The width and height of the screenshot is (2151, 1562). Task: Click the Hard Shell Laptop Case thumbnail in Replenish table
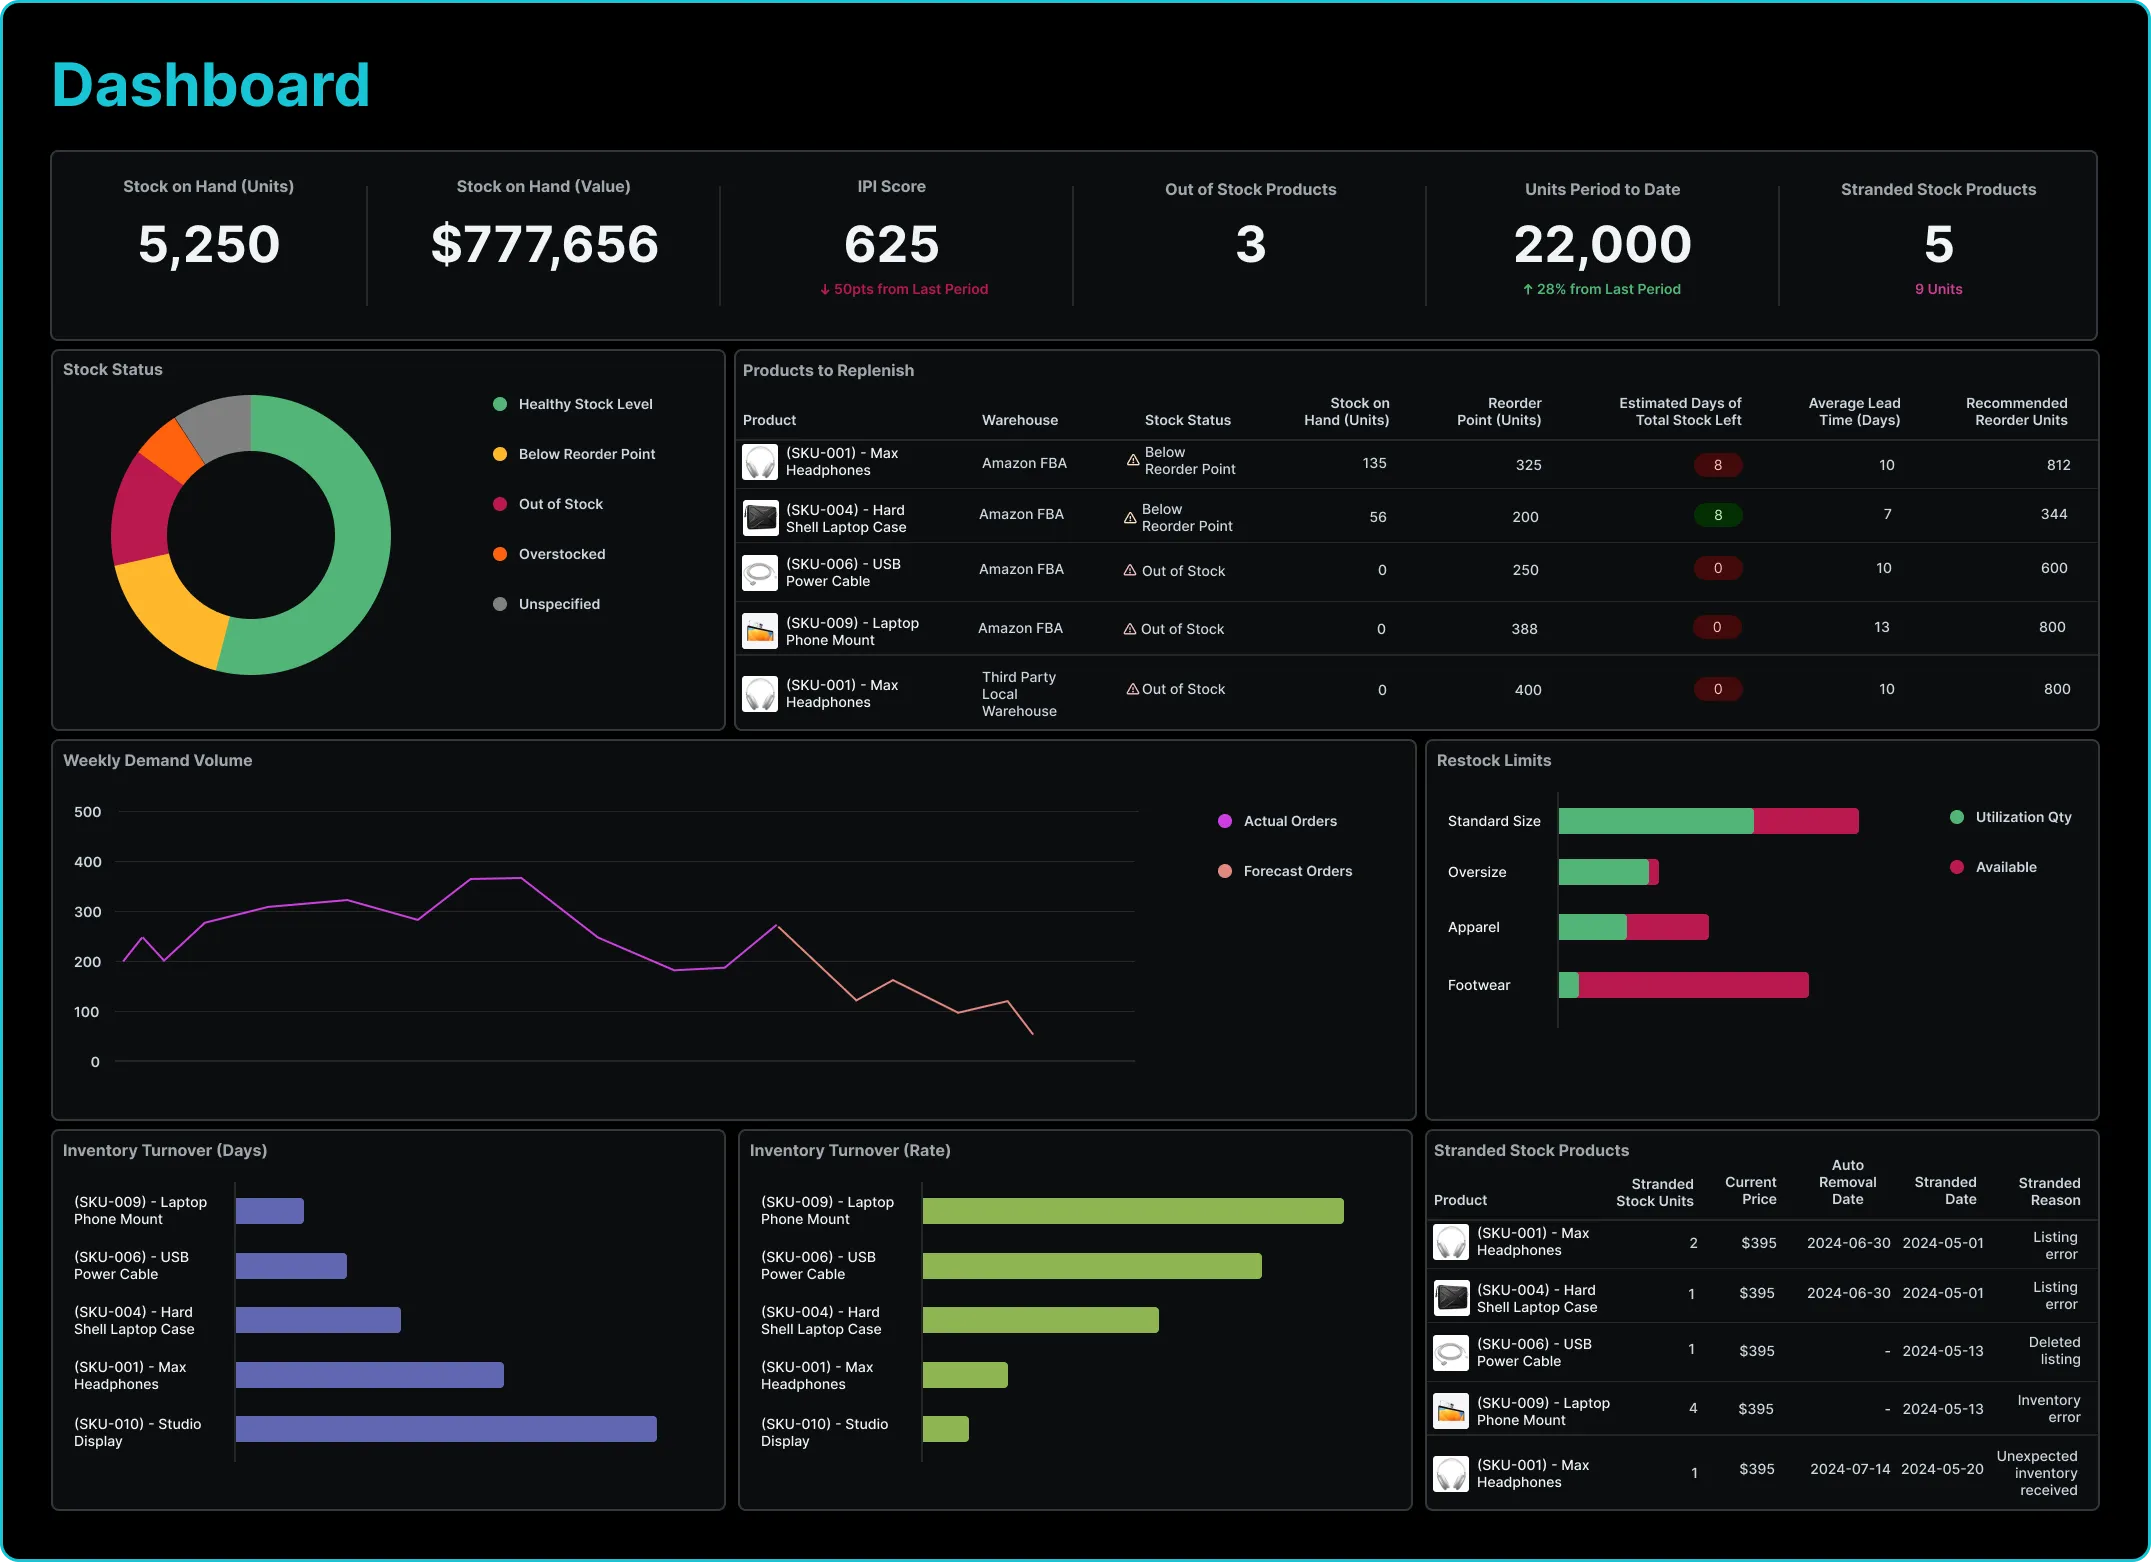click(x=760, y=518)
